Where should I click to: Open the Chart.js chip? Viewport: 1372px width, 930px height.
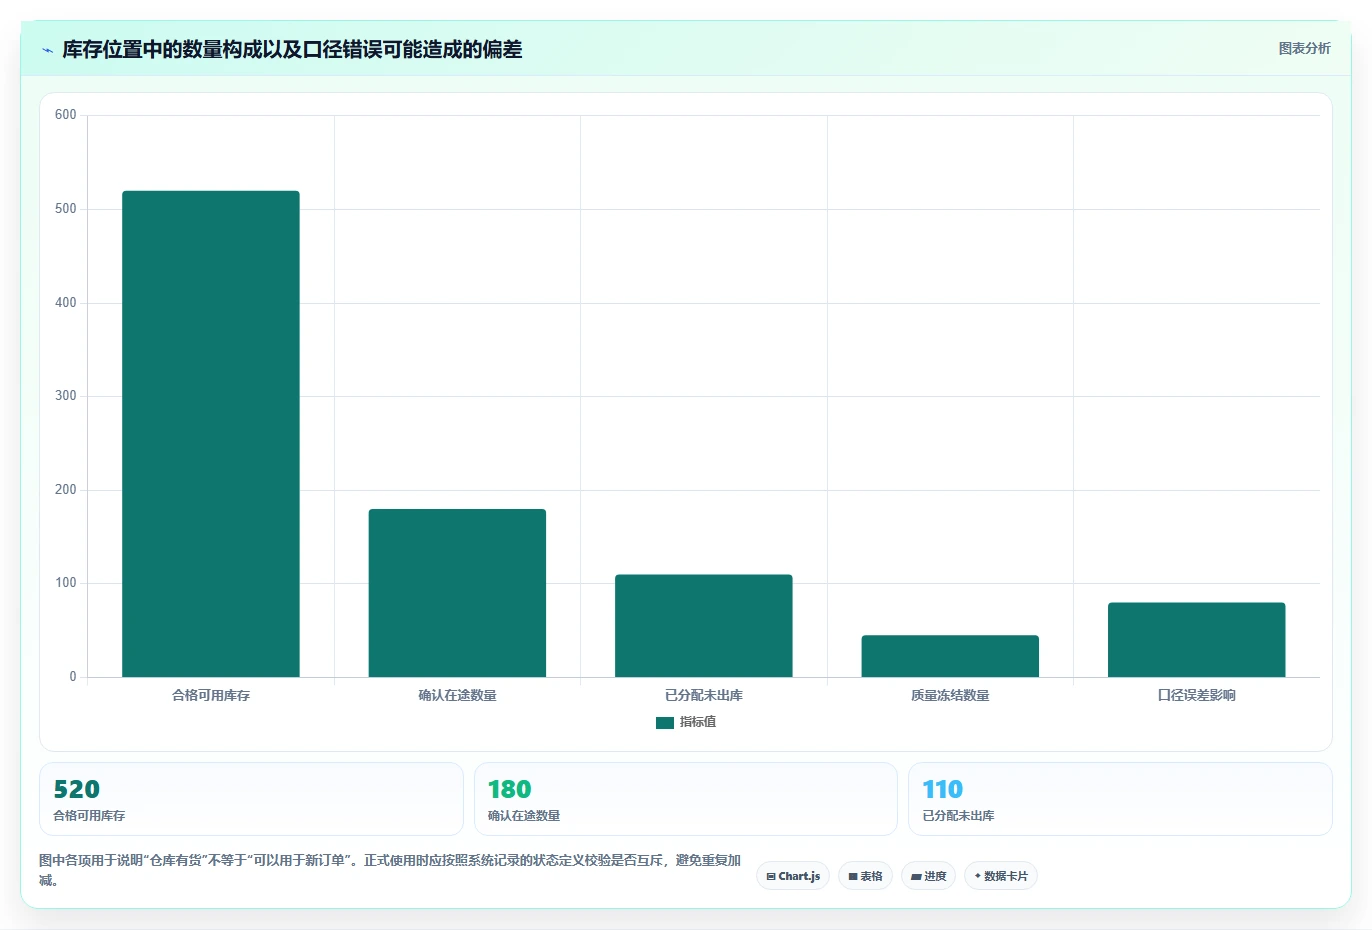pyautogui.click(x=793, y=876)
